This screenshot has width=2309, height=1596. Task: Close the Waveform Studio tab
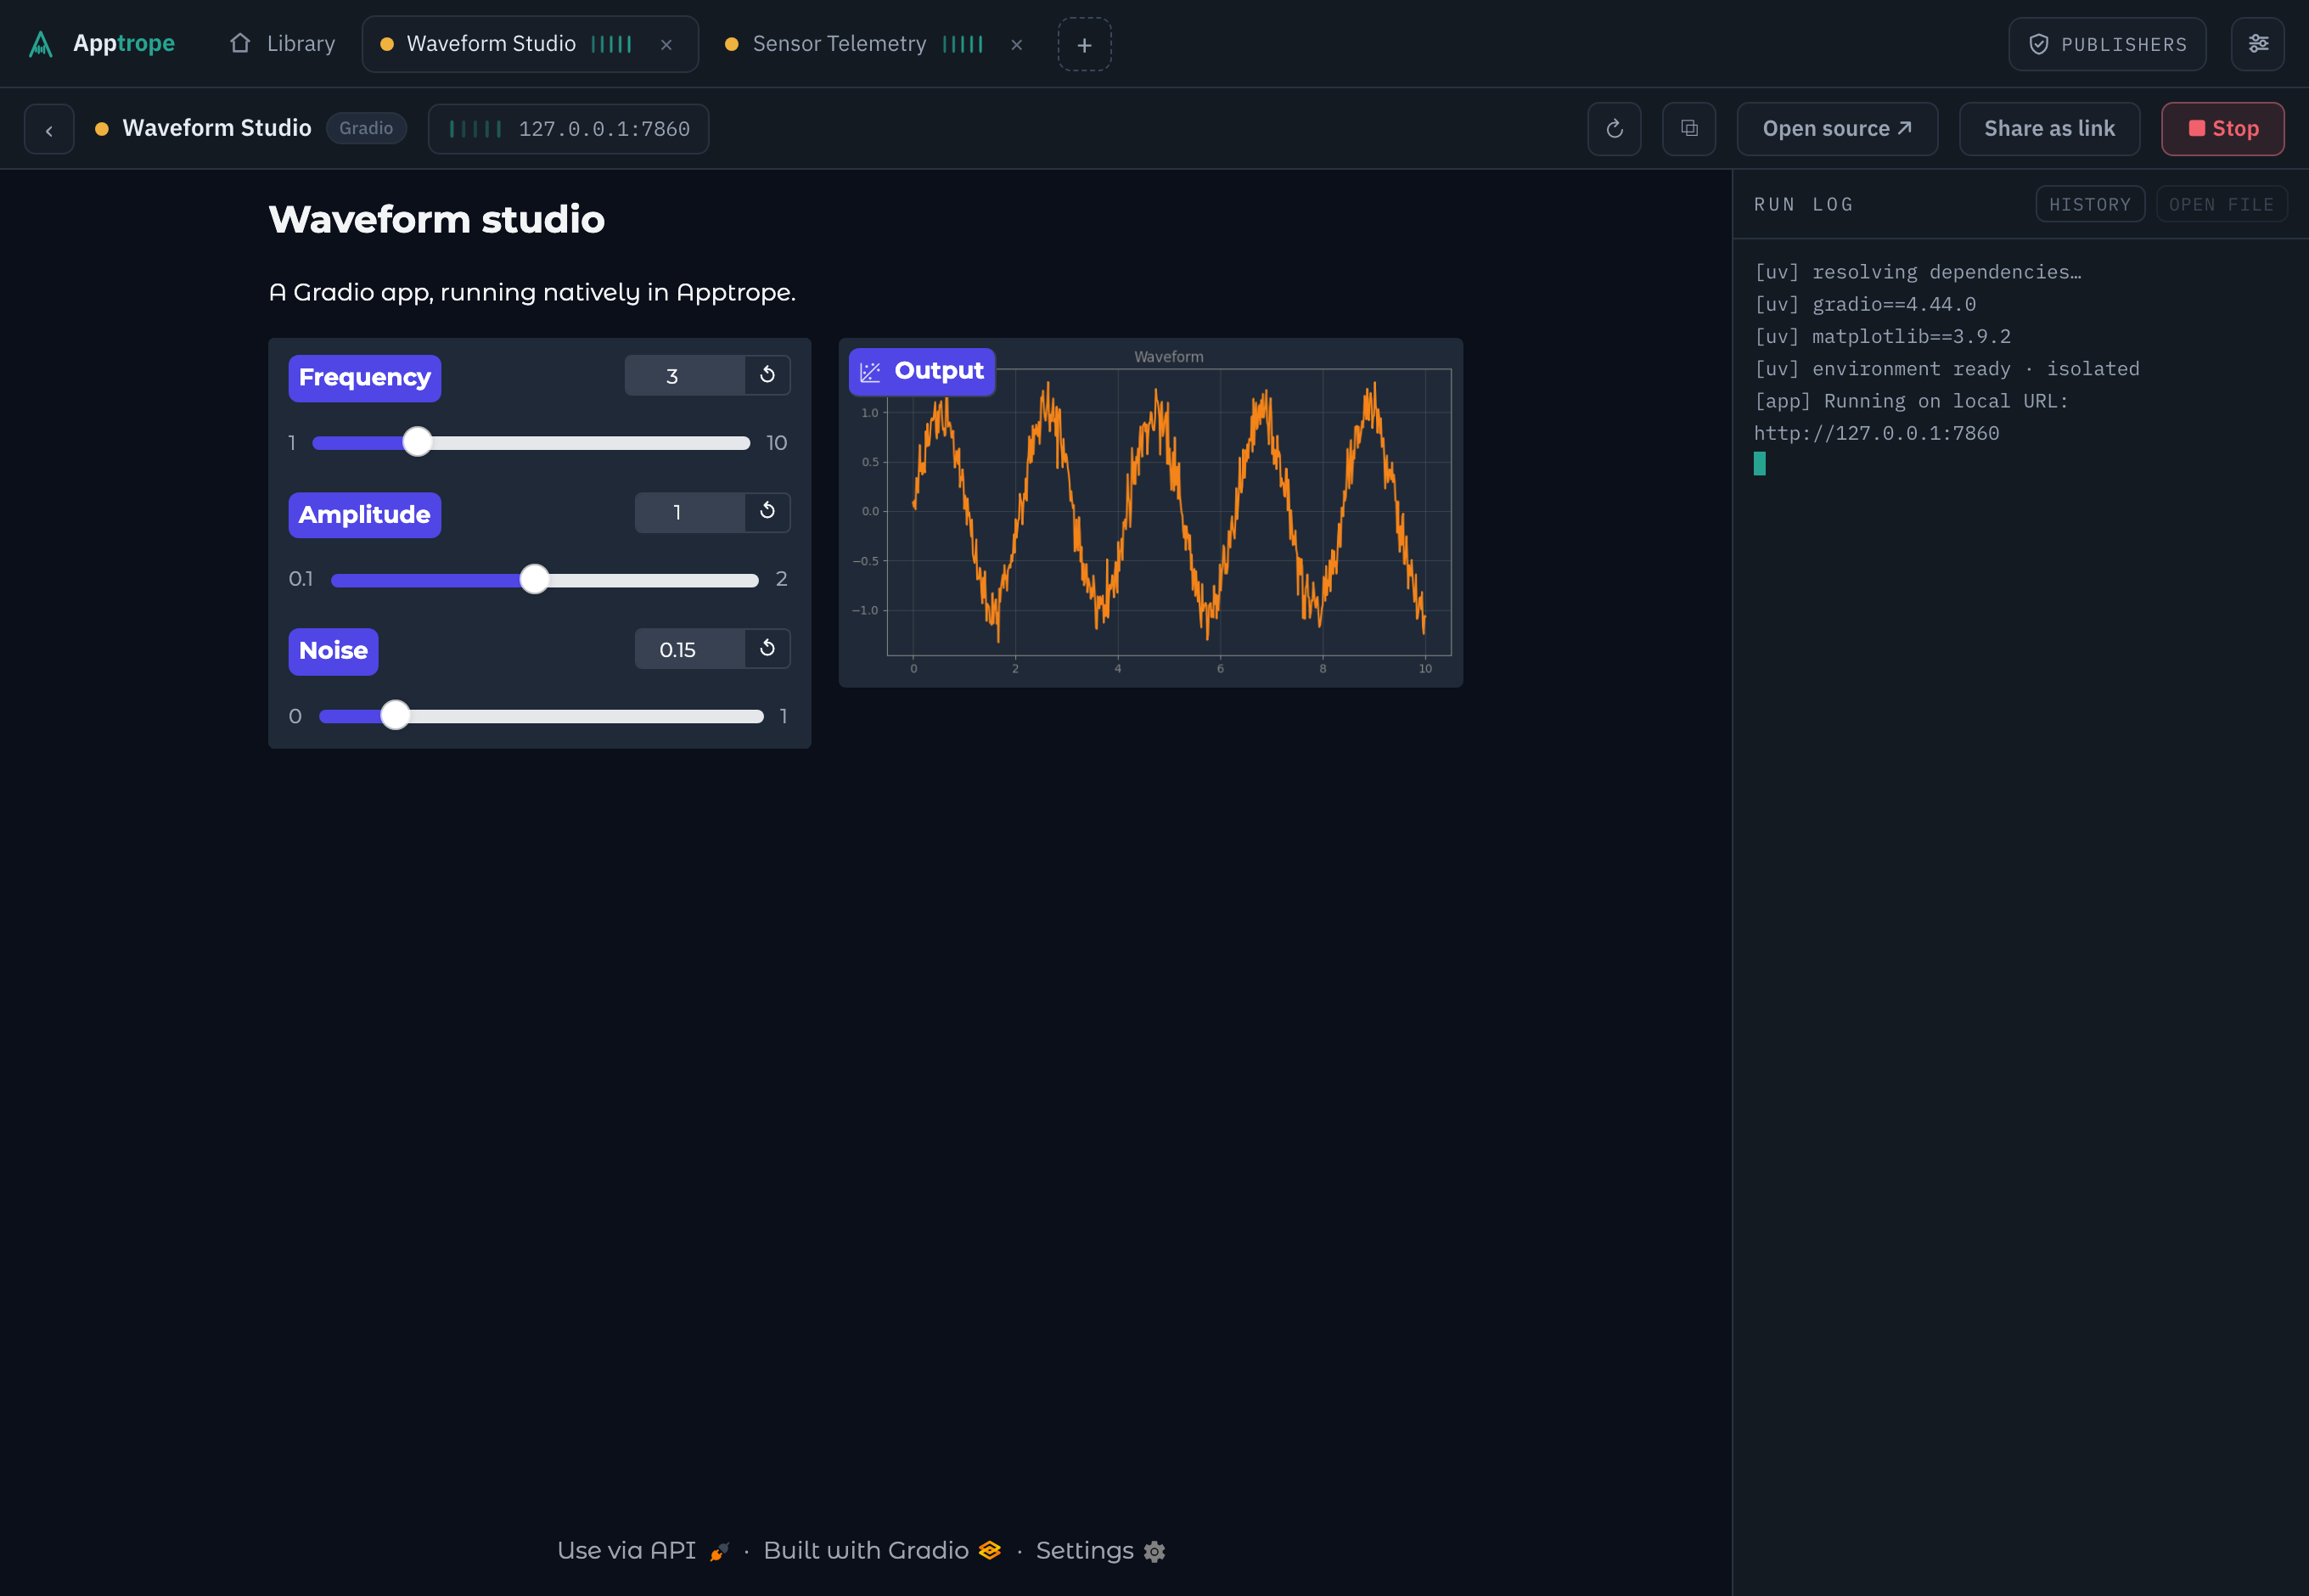coord(666,45)
